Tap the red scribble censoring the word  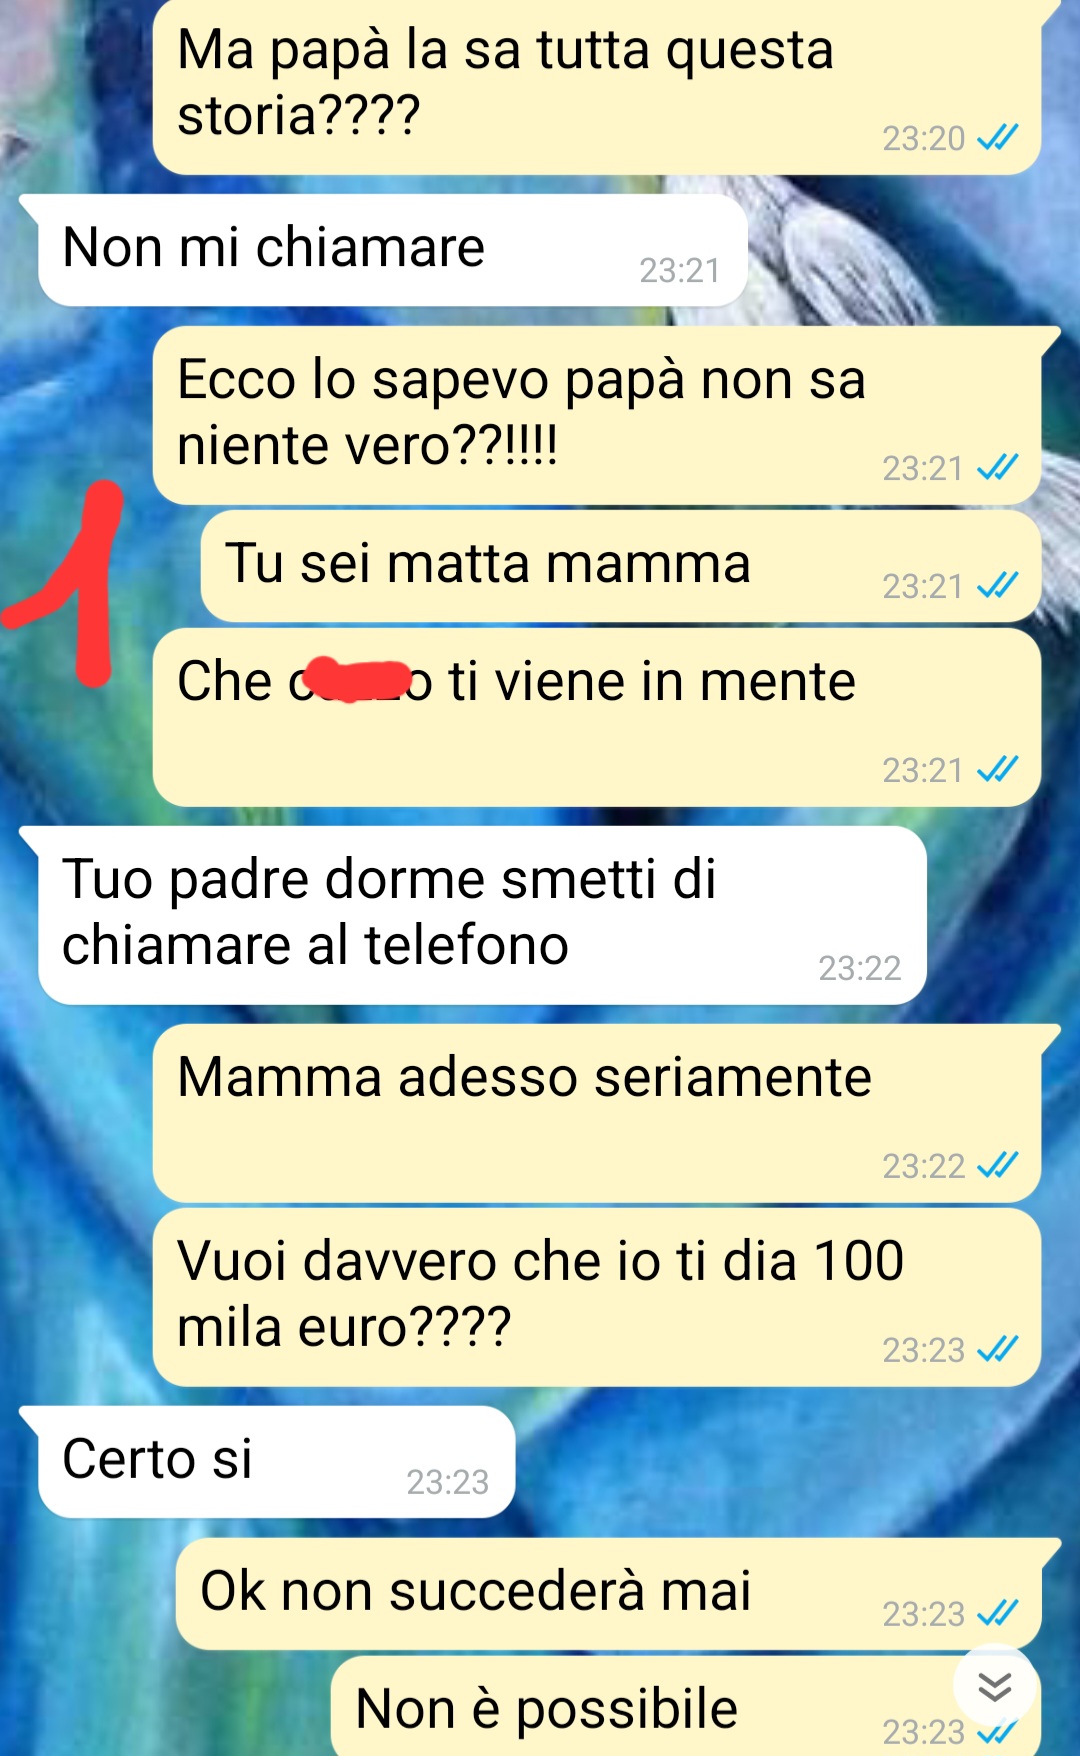coord(357,680)
